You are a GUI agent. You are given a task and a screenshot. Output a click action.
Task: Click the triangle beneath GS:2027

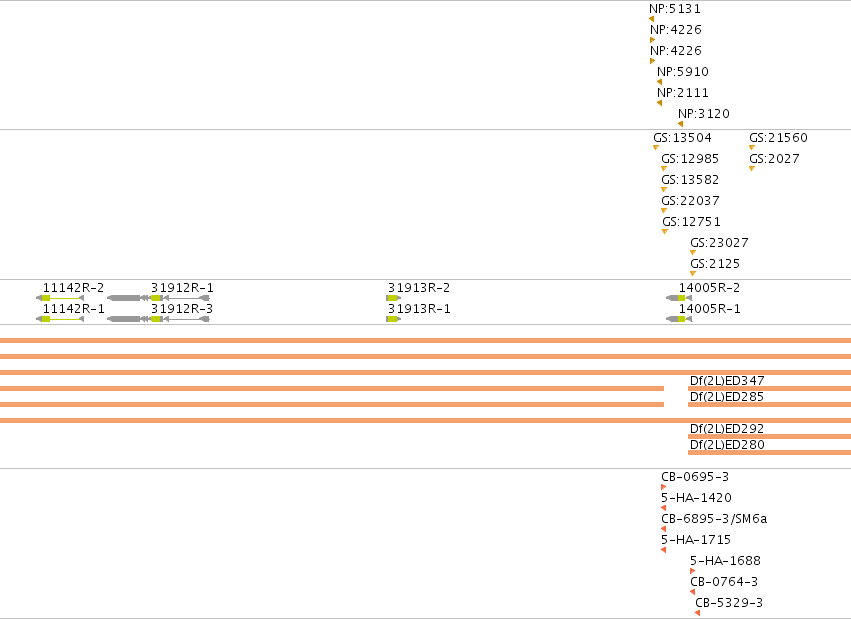coord(752,169)
